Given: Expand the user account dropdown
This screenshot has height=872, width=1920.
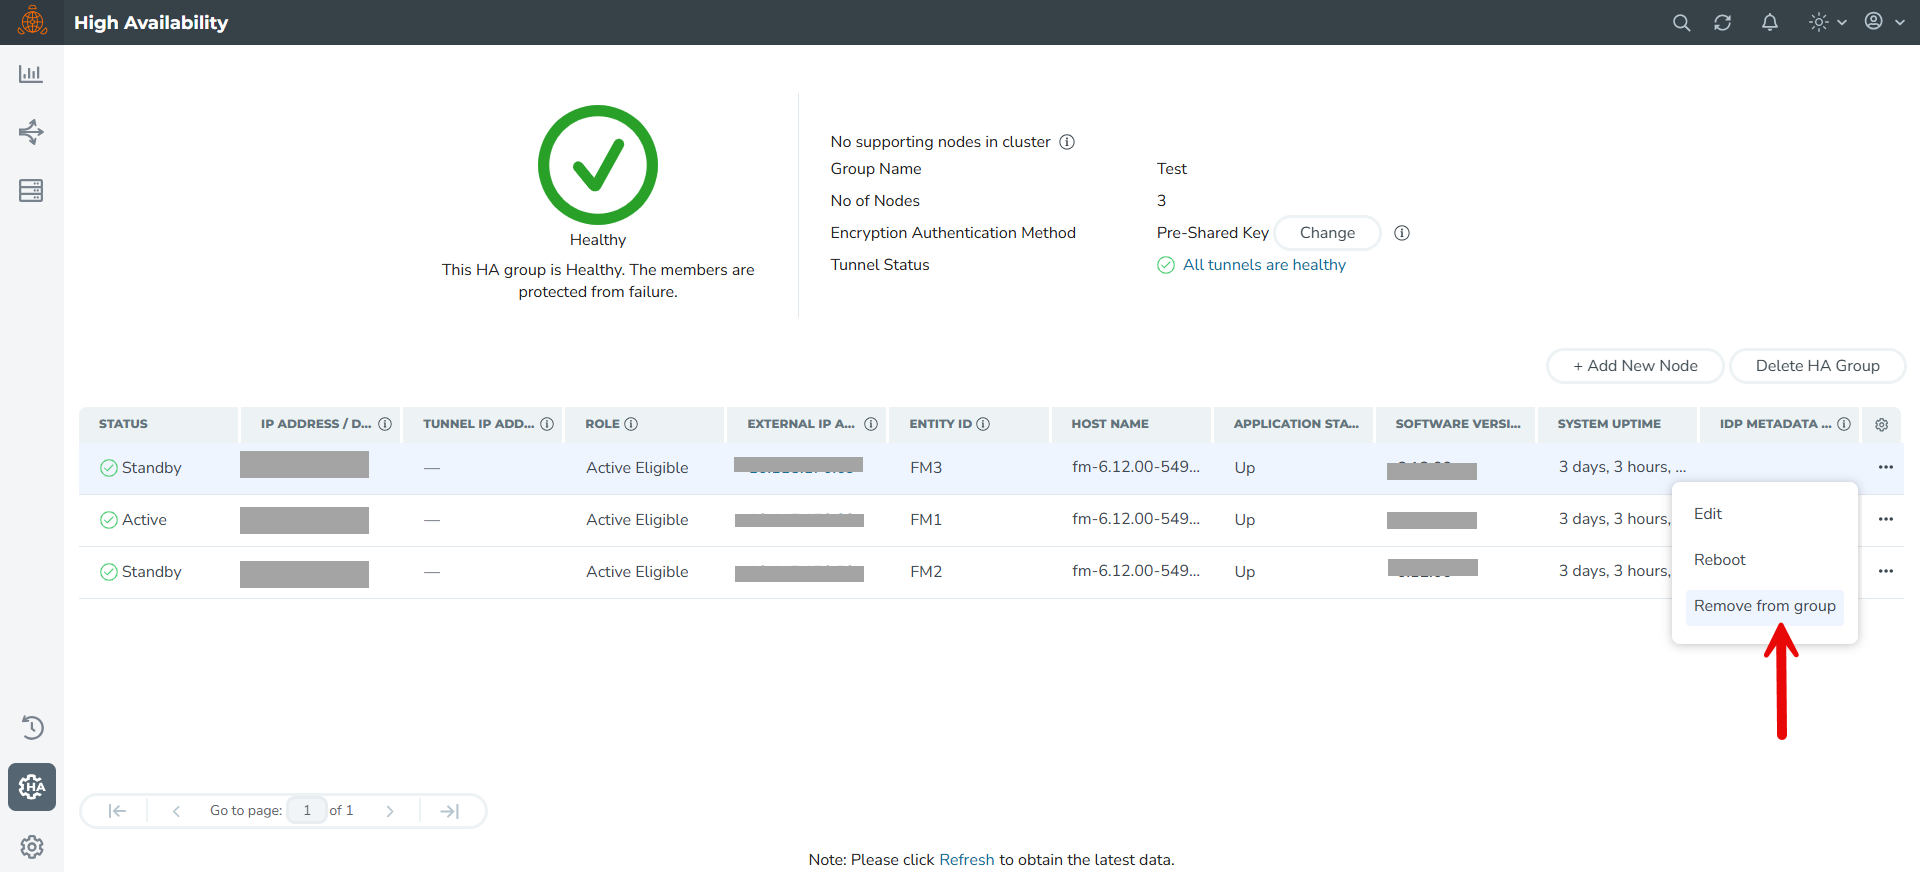Looking at the screenshot, I should coord(1883,23).
